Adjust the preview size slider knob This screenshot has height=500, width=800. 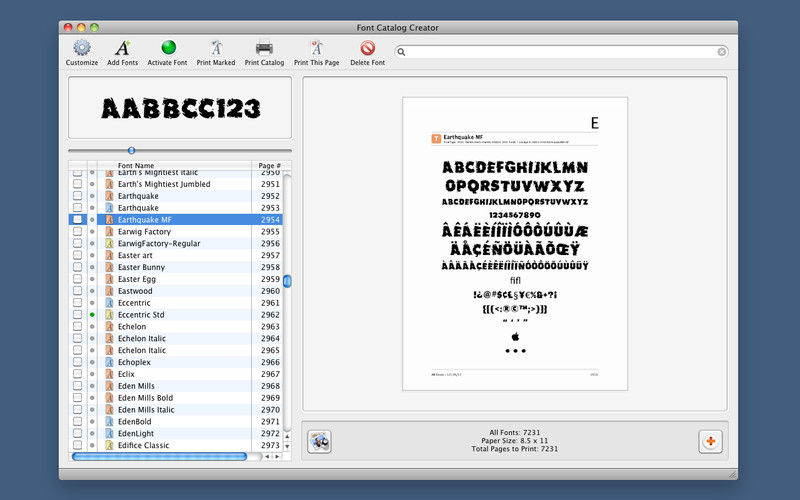(x=131, y=151)
